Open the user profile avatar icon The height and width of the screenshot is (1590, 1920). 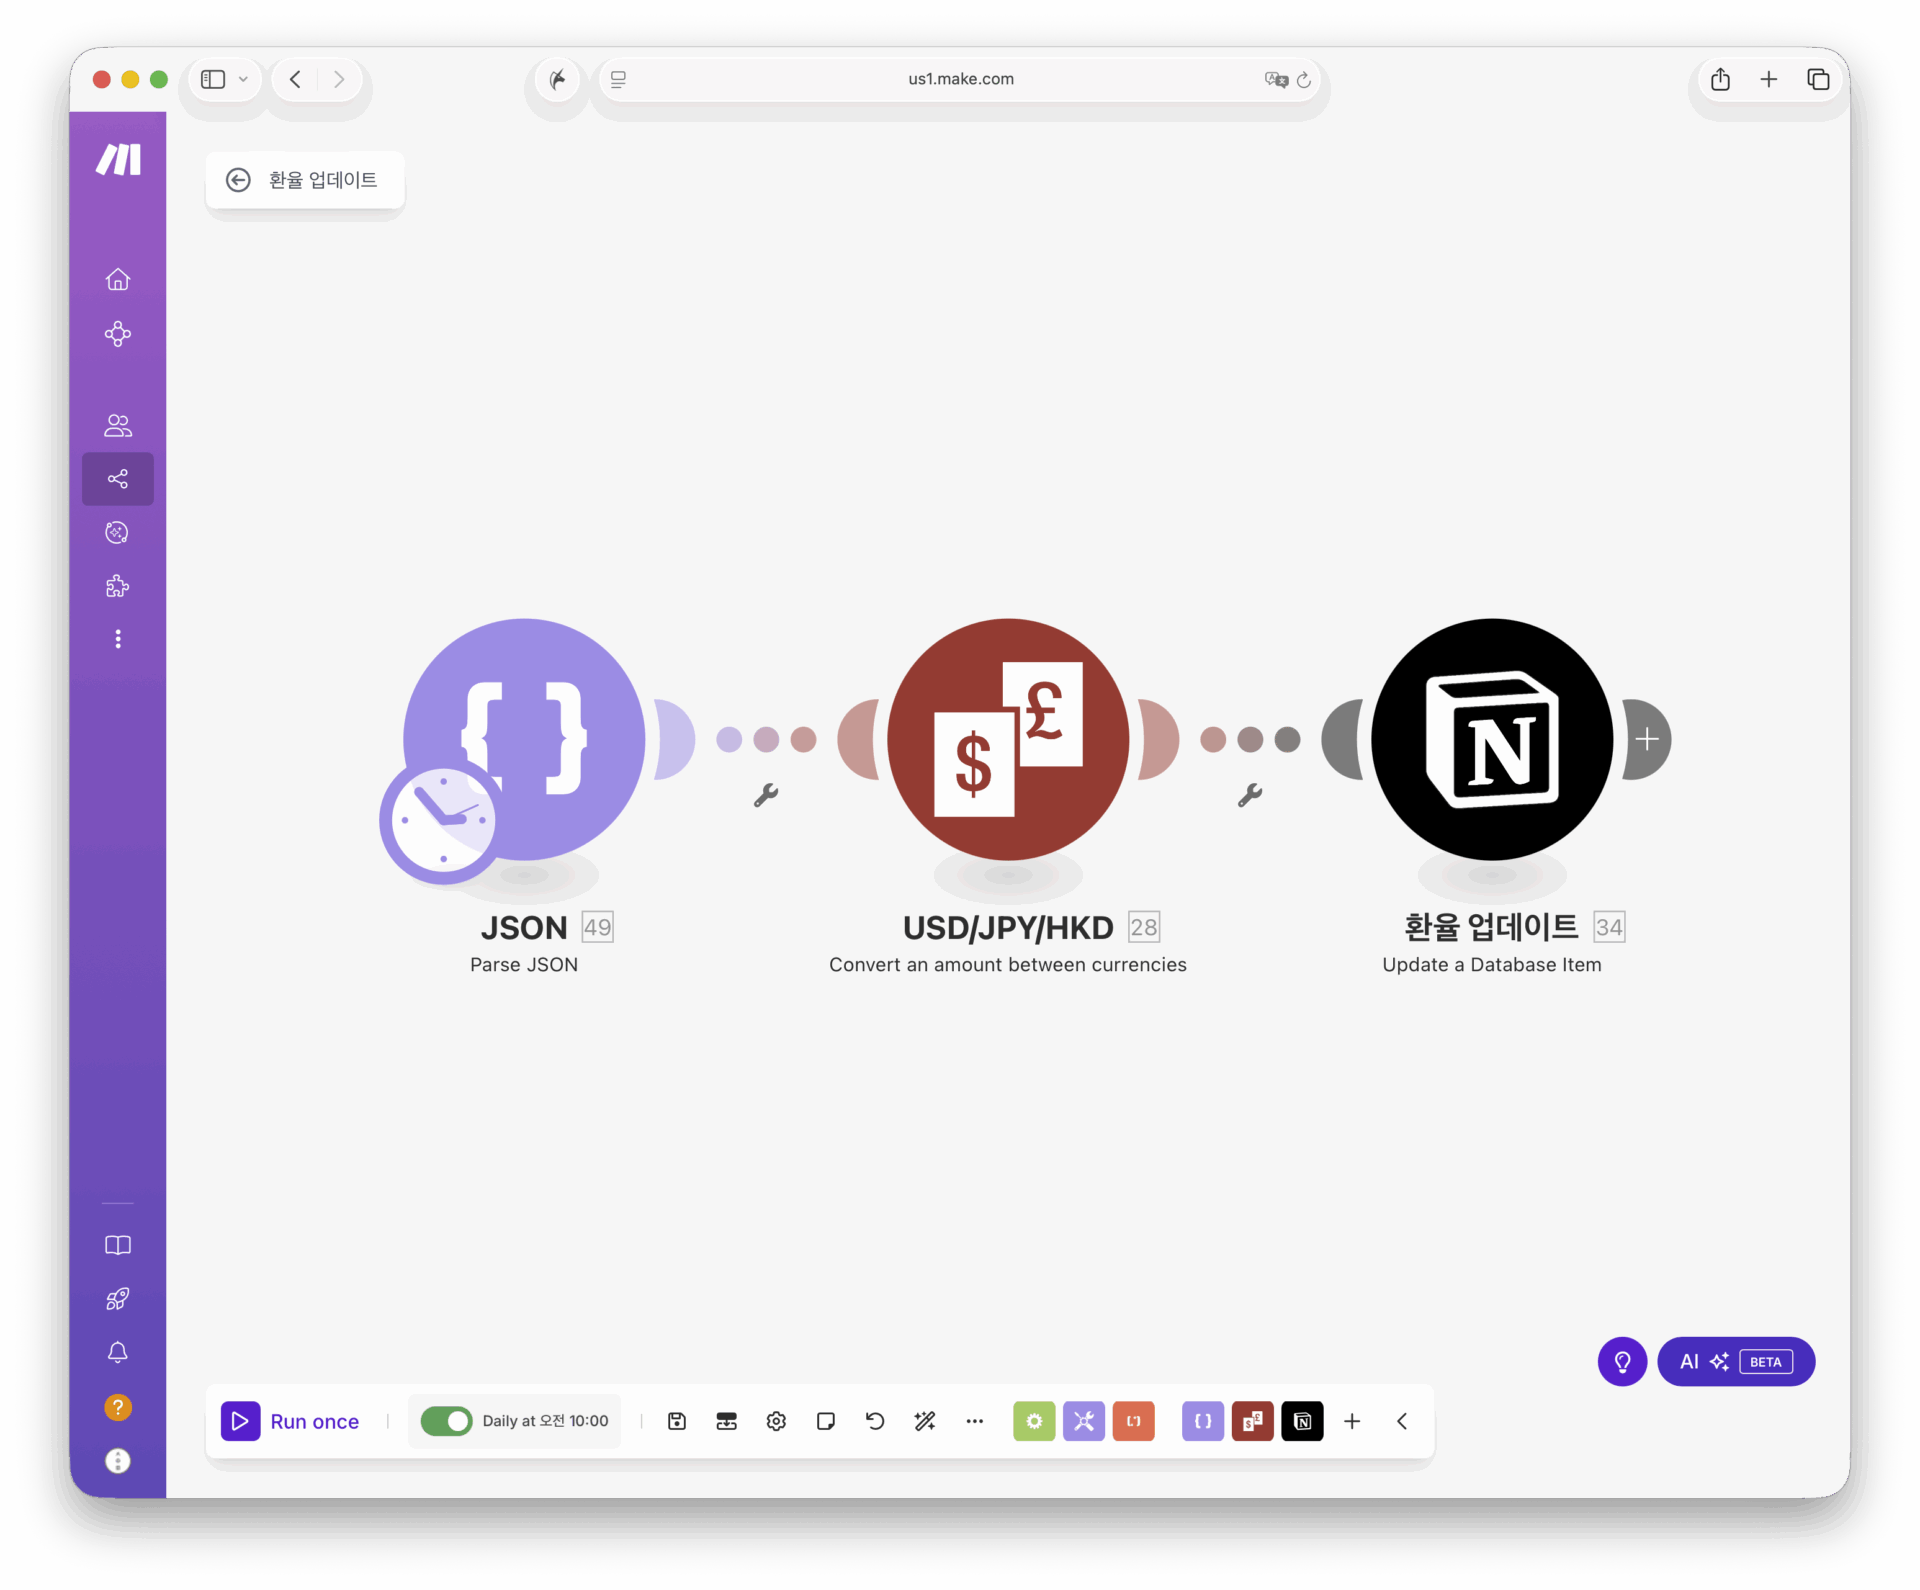(118, 1461)
